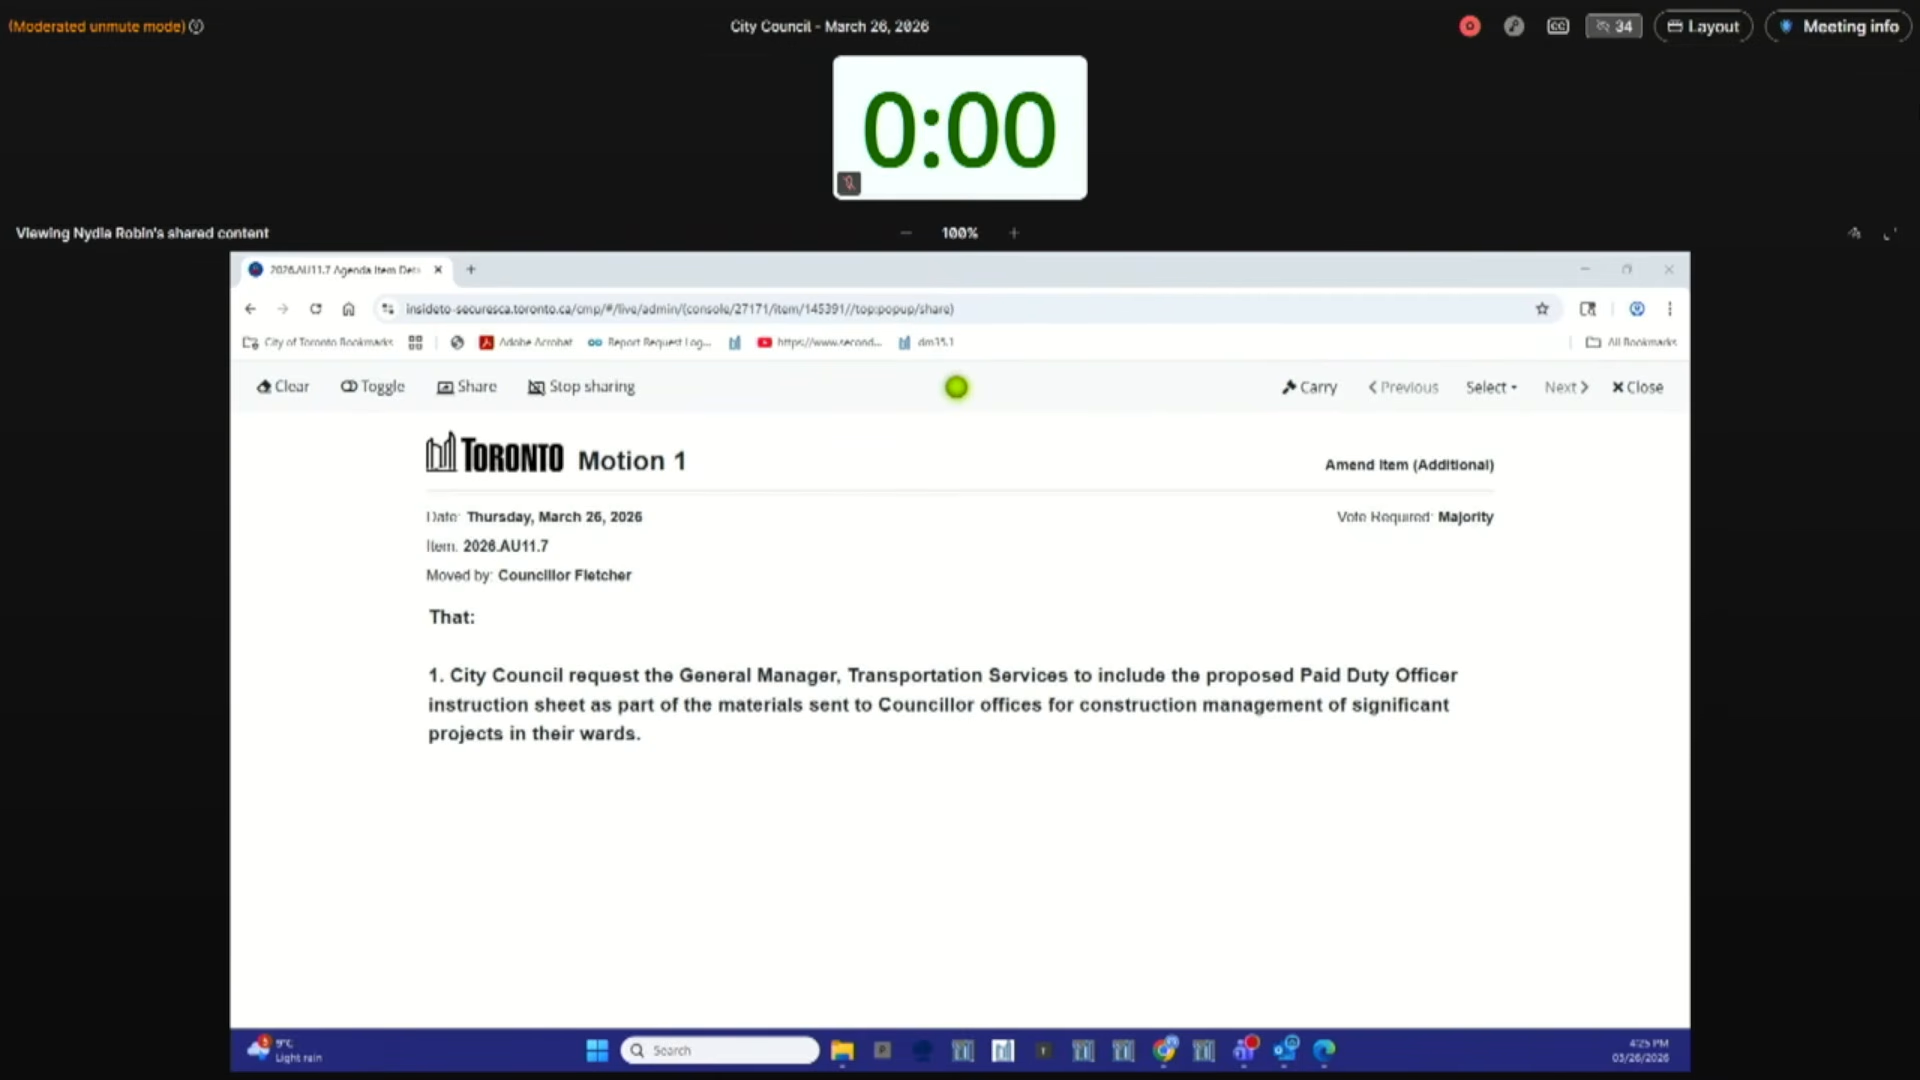Open the browser profile icon
1920x1080 pixels.
point(1637,309)
